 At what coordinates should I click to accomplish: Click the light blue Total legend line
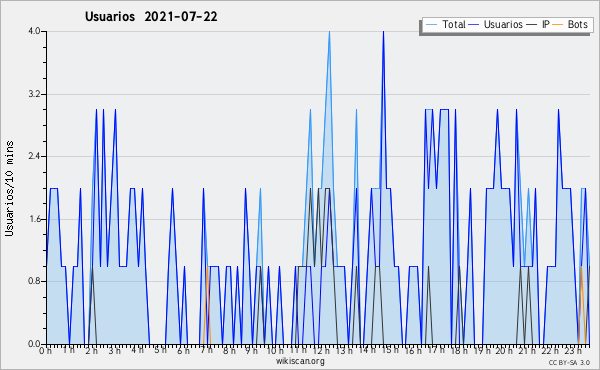(x=431, y=25)
